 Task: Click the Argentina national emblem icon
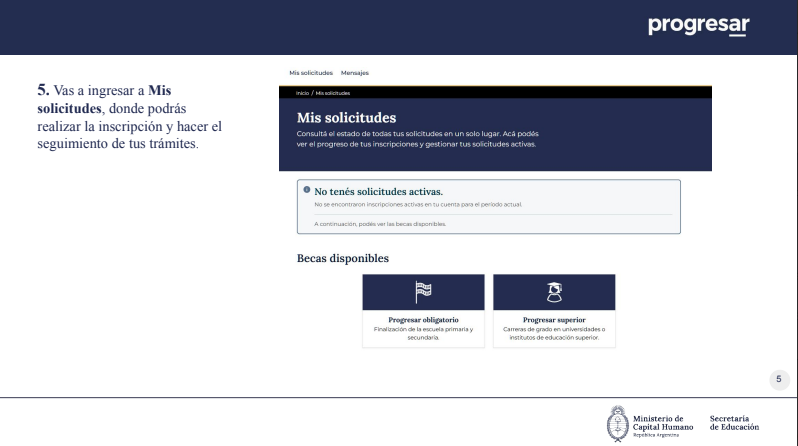[618, 418]
